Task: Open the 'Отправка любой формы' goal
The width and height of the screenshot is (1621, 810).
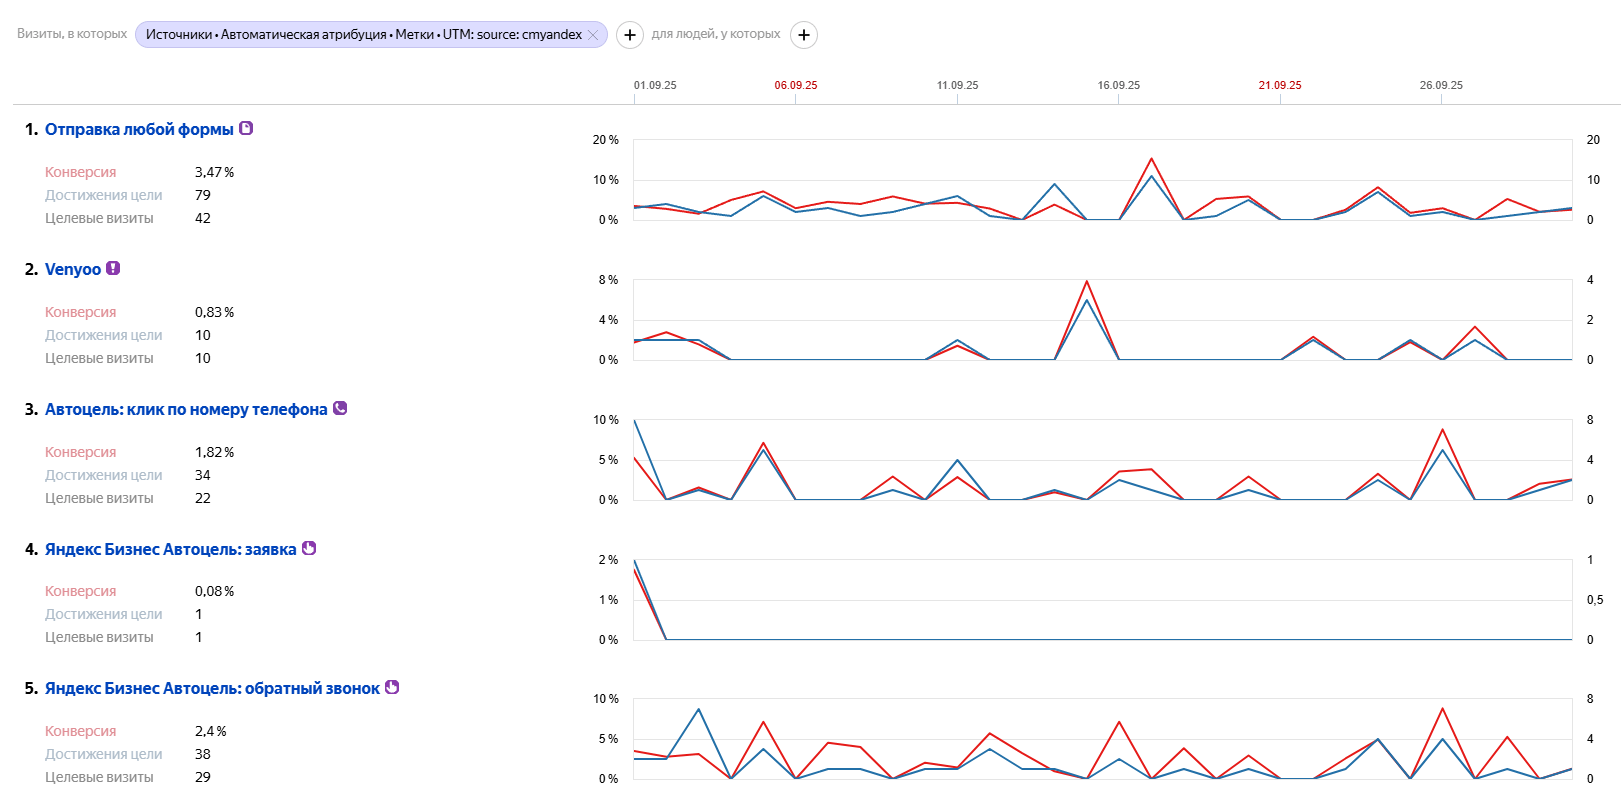Action: click(x=139, y=129)
